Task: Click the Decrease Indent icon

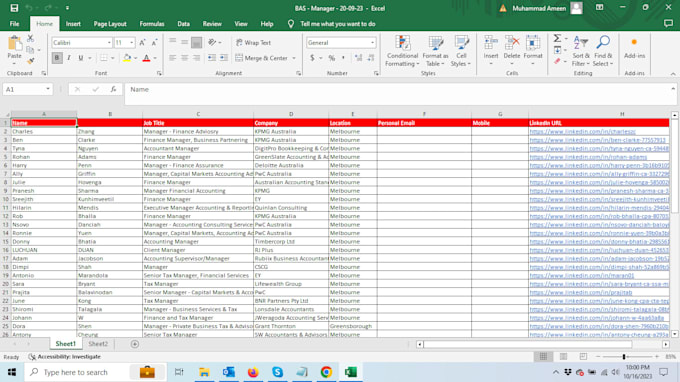Action: click(x=212, y=58)
